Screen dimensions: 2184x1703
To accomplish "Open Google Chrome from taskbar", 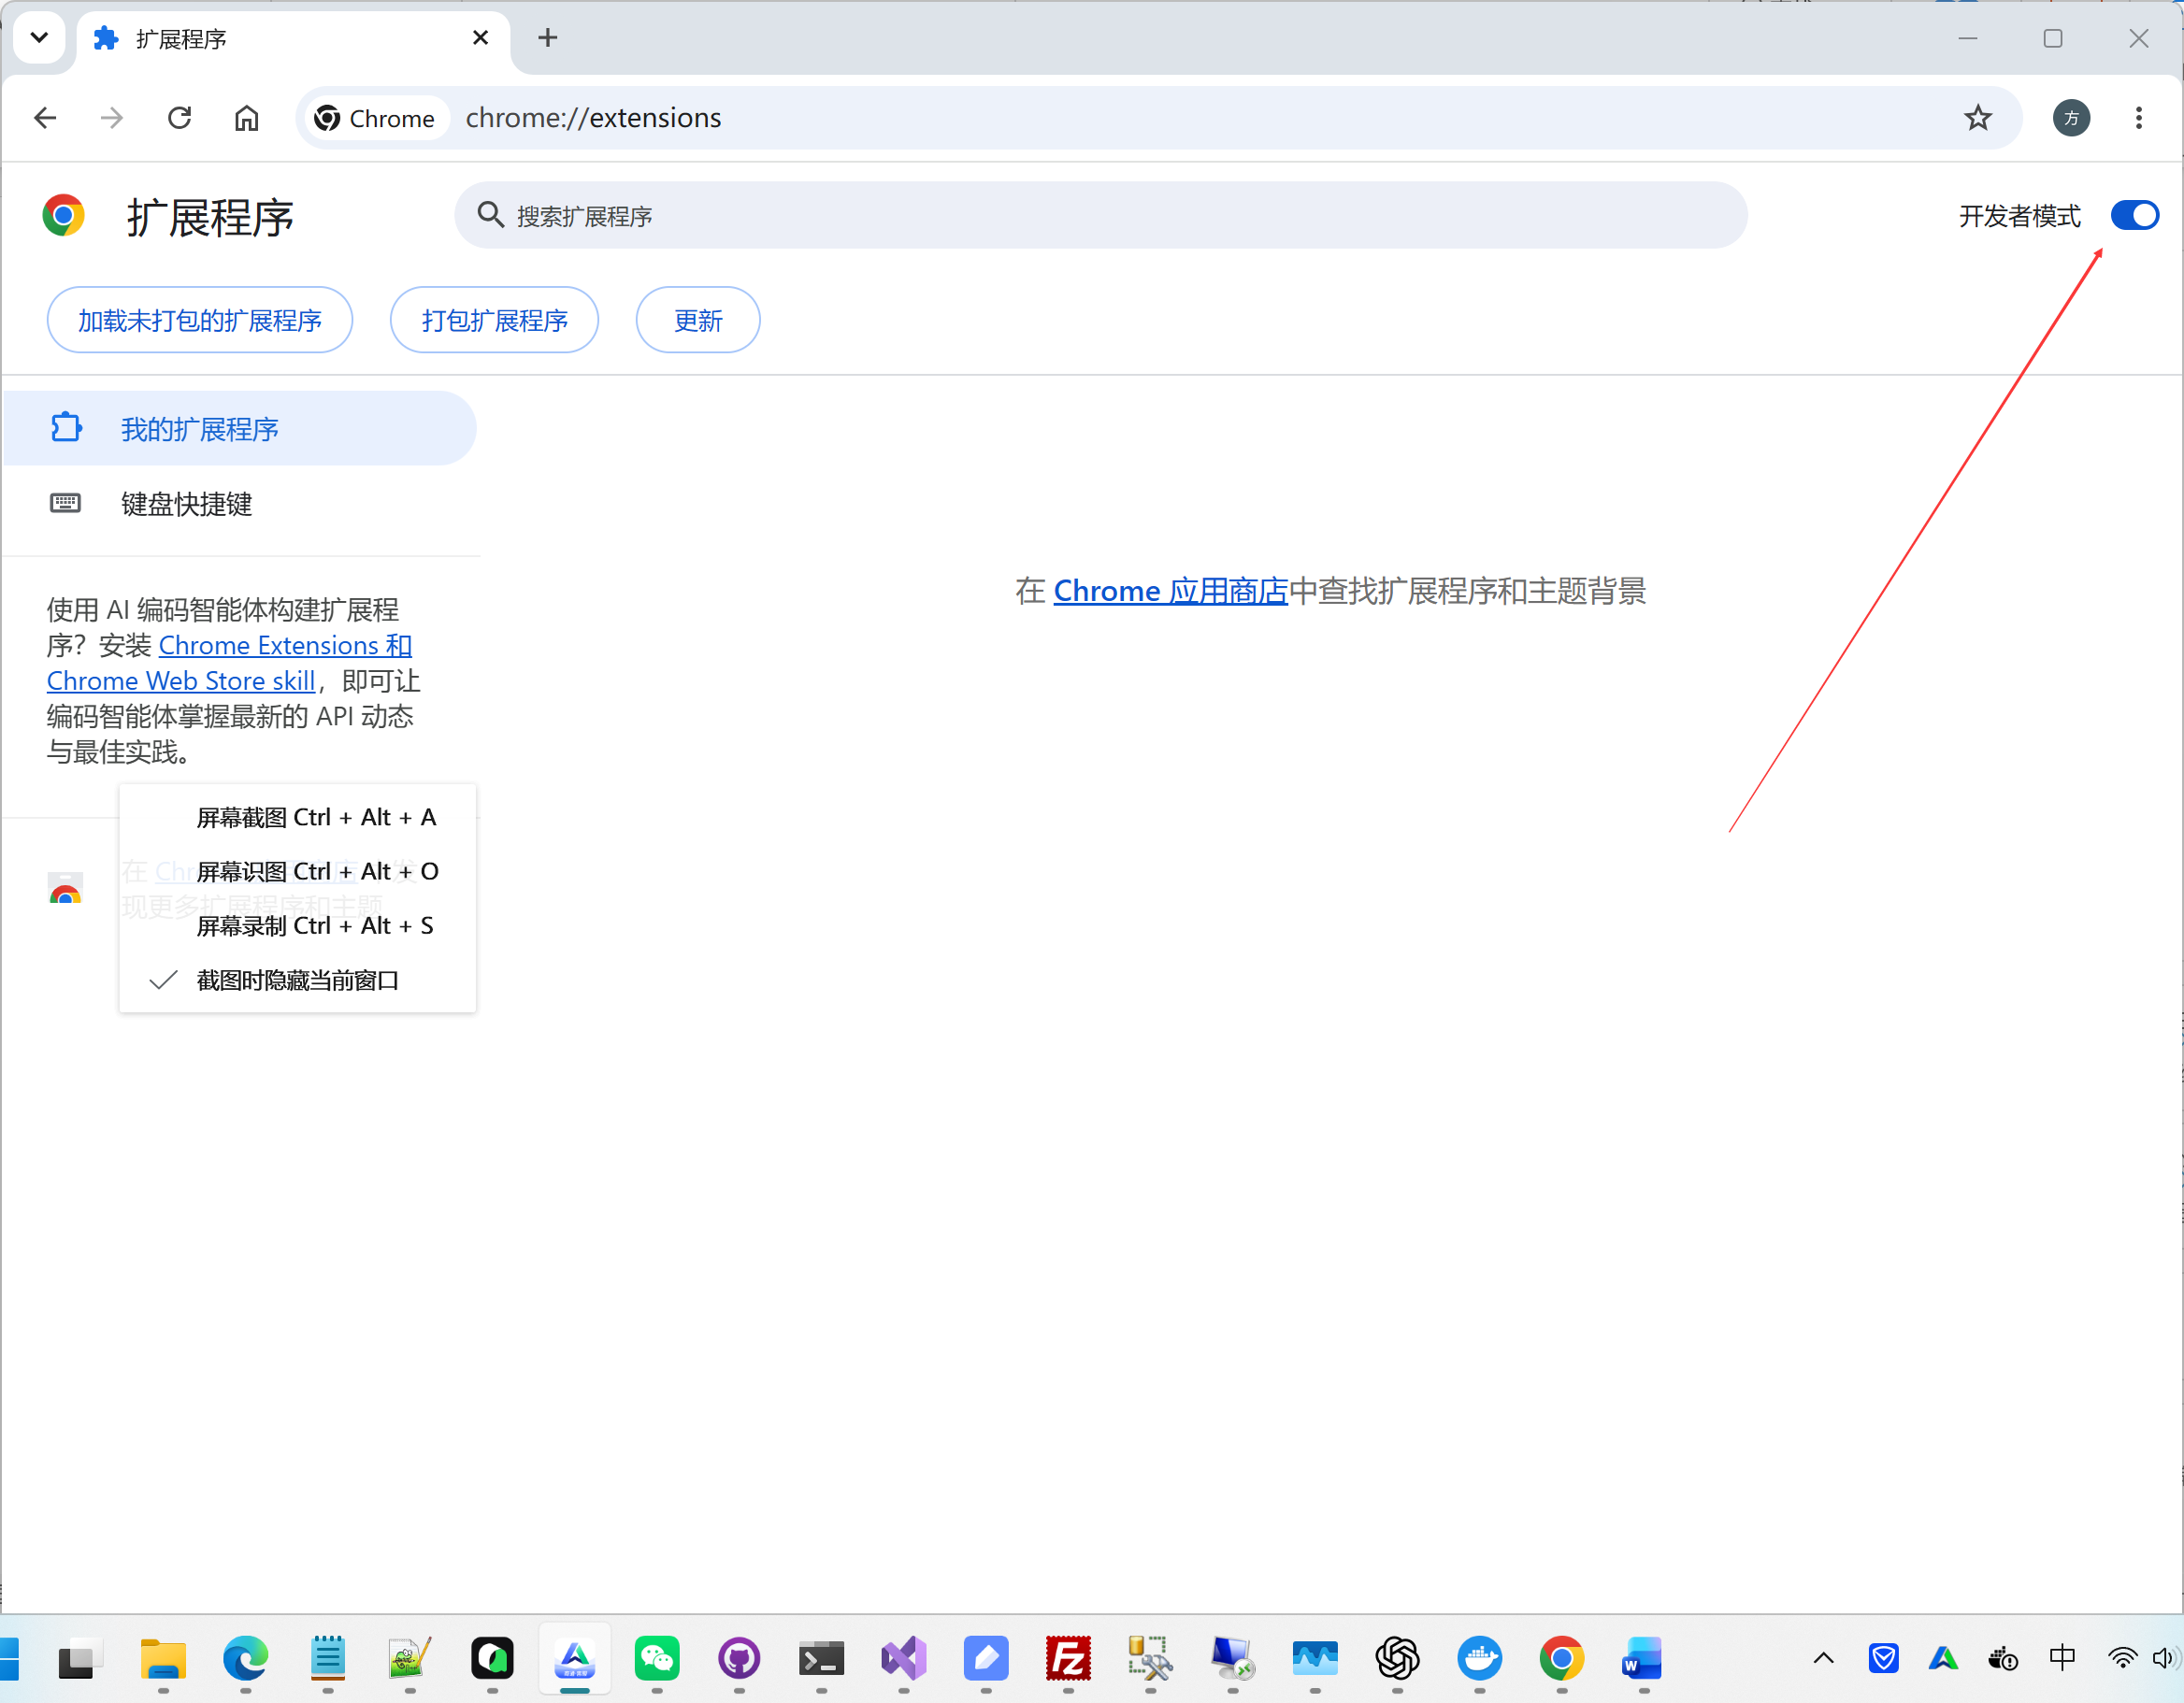I will coord(1561,1660).
